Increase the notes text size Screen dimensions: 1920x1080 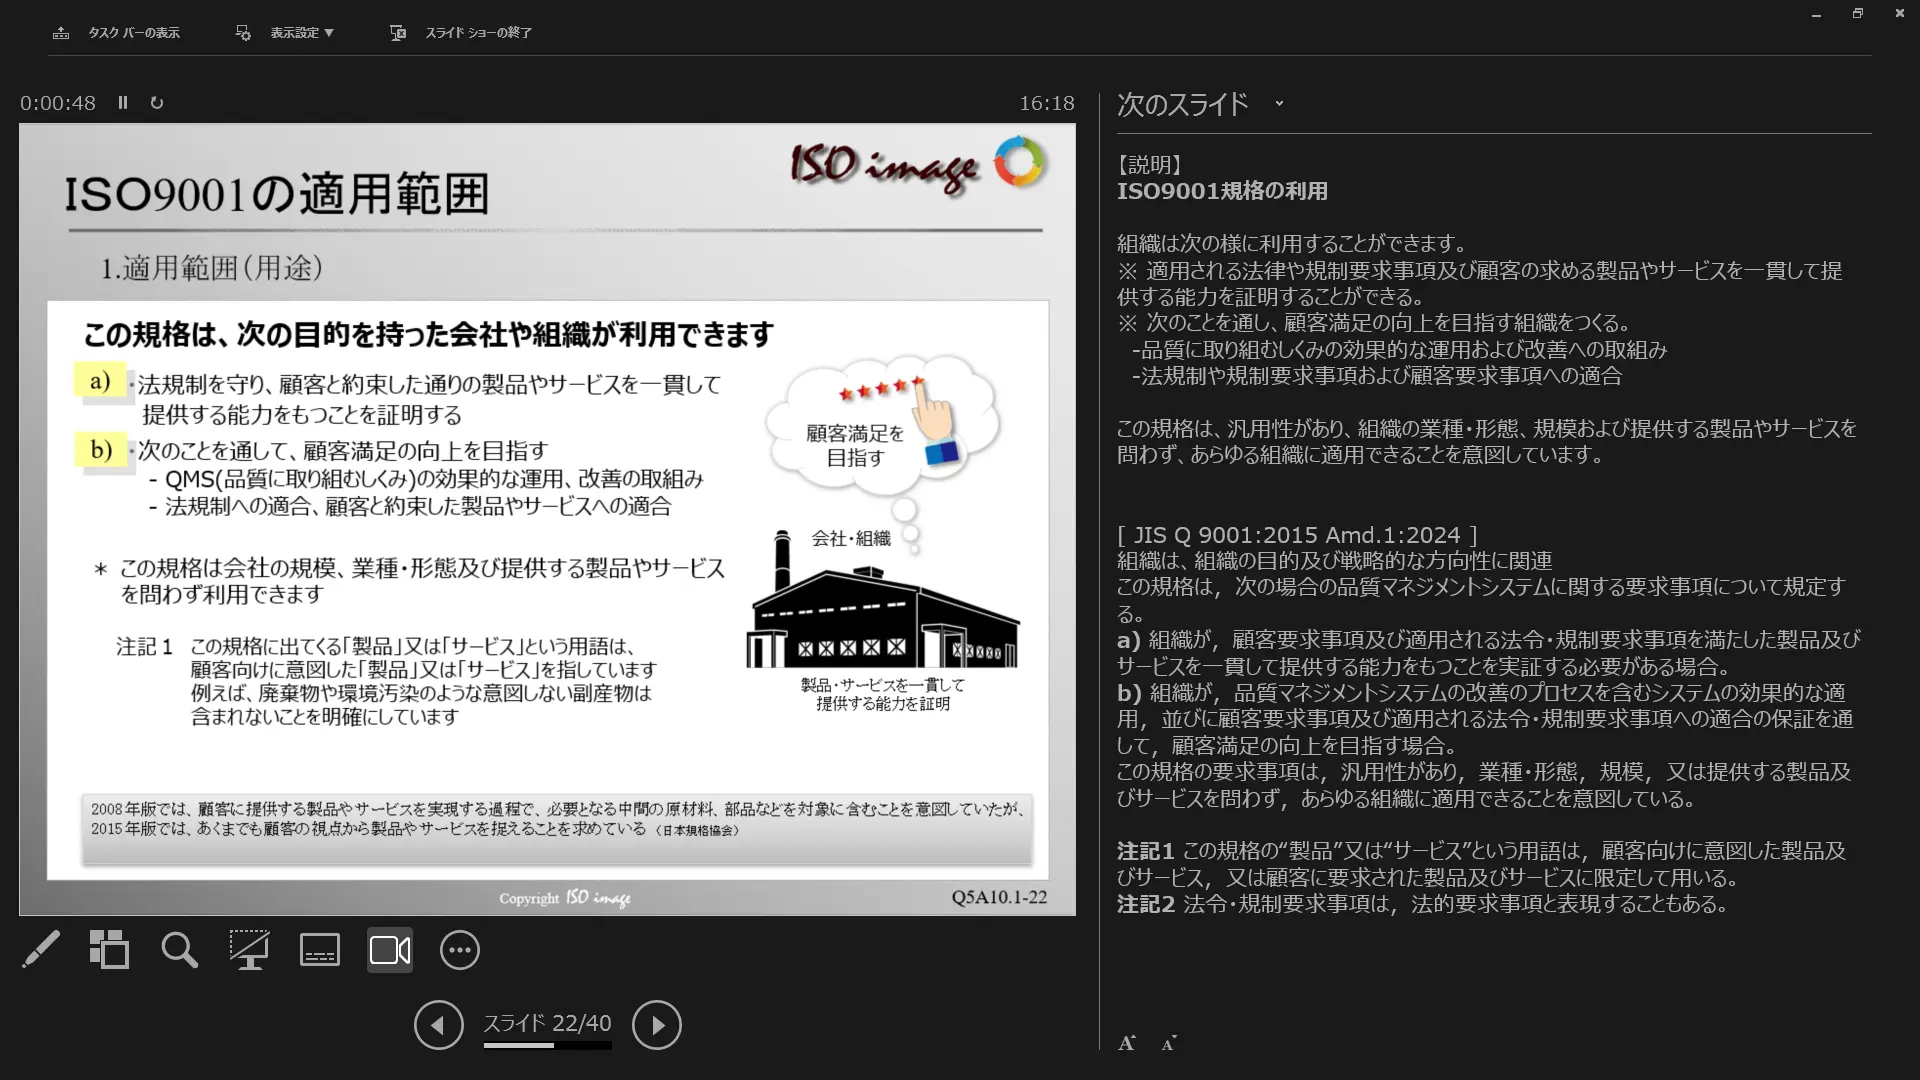point(1127,1043)
